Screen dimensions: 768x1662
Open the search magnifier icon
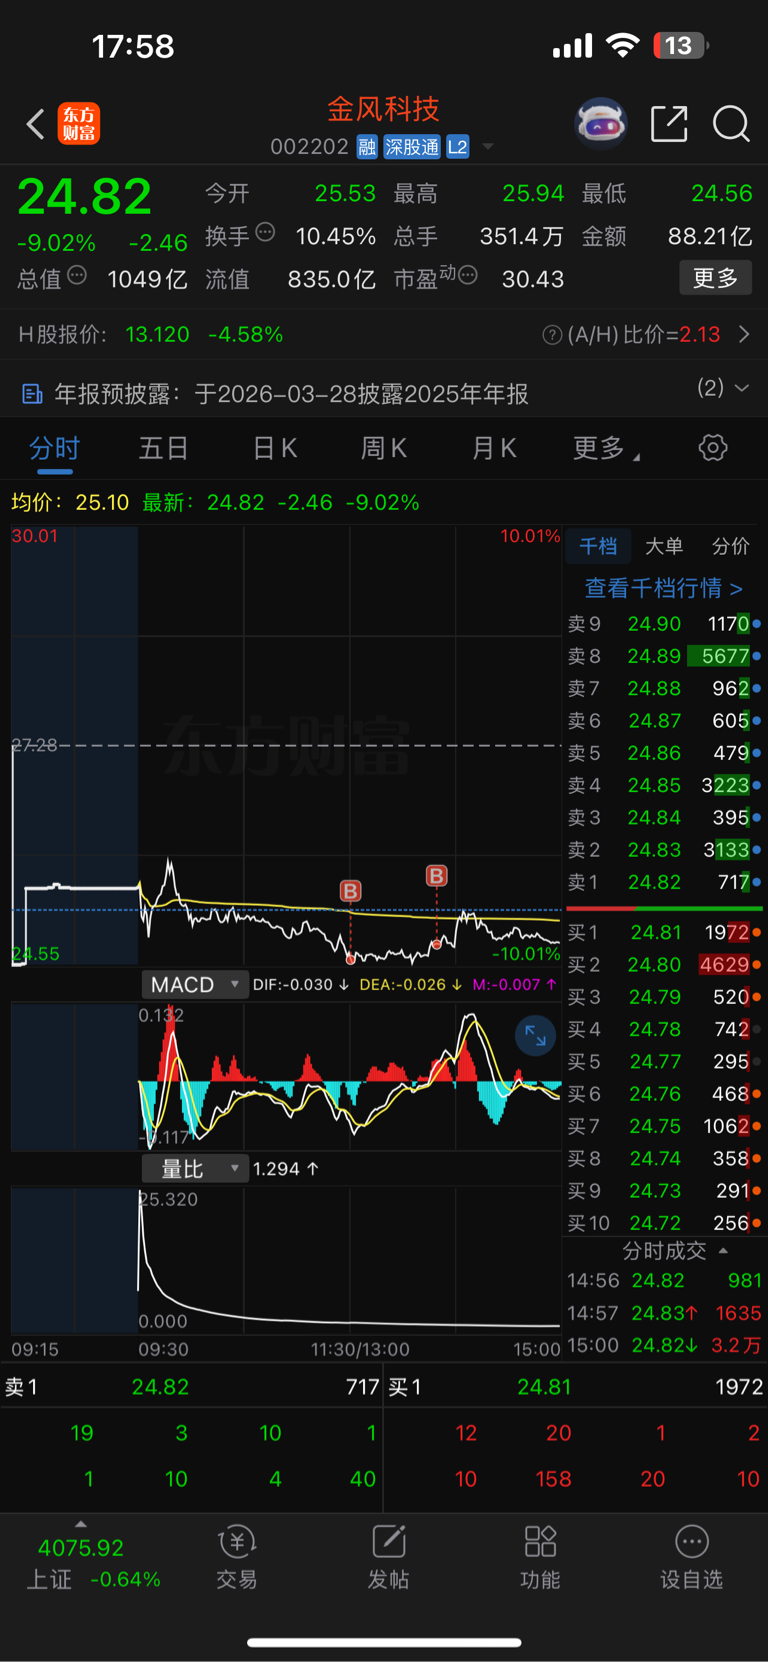[731, 124]
